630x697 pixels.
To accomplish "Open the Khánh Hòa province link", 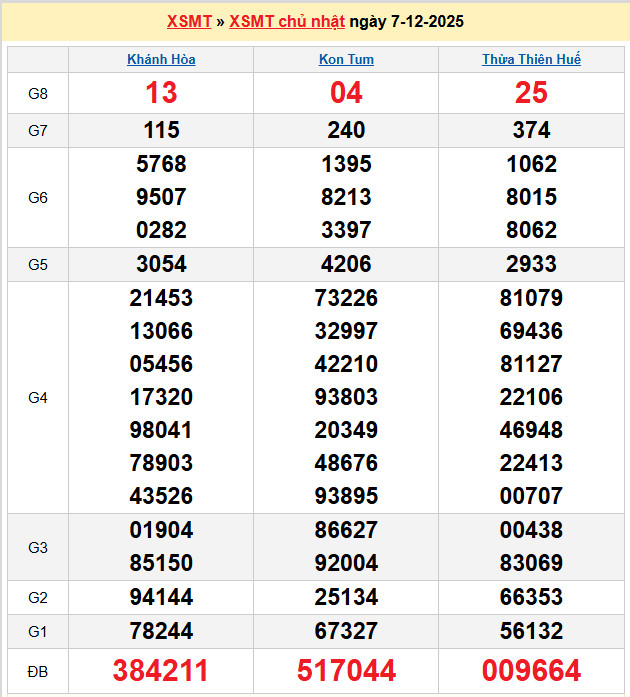I will 161,60.
